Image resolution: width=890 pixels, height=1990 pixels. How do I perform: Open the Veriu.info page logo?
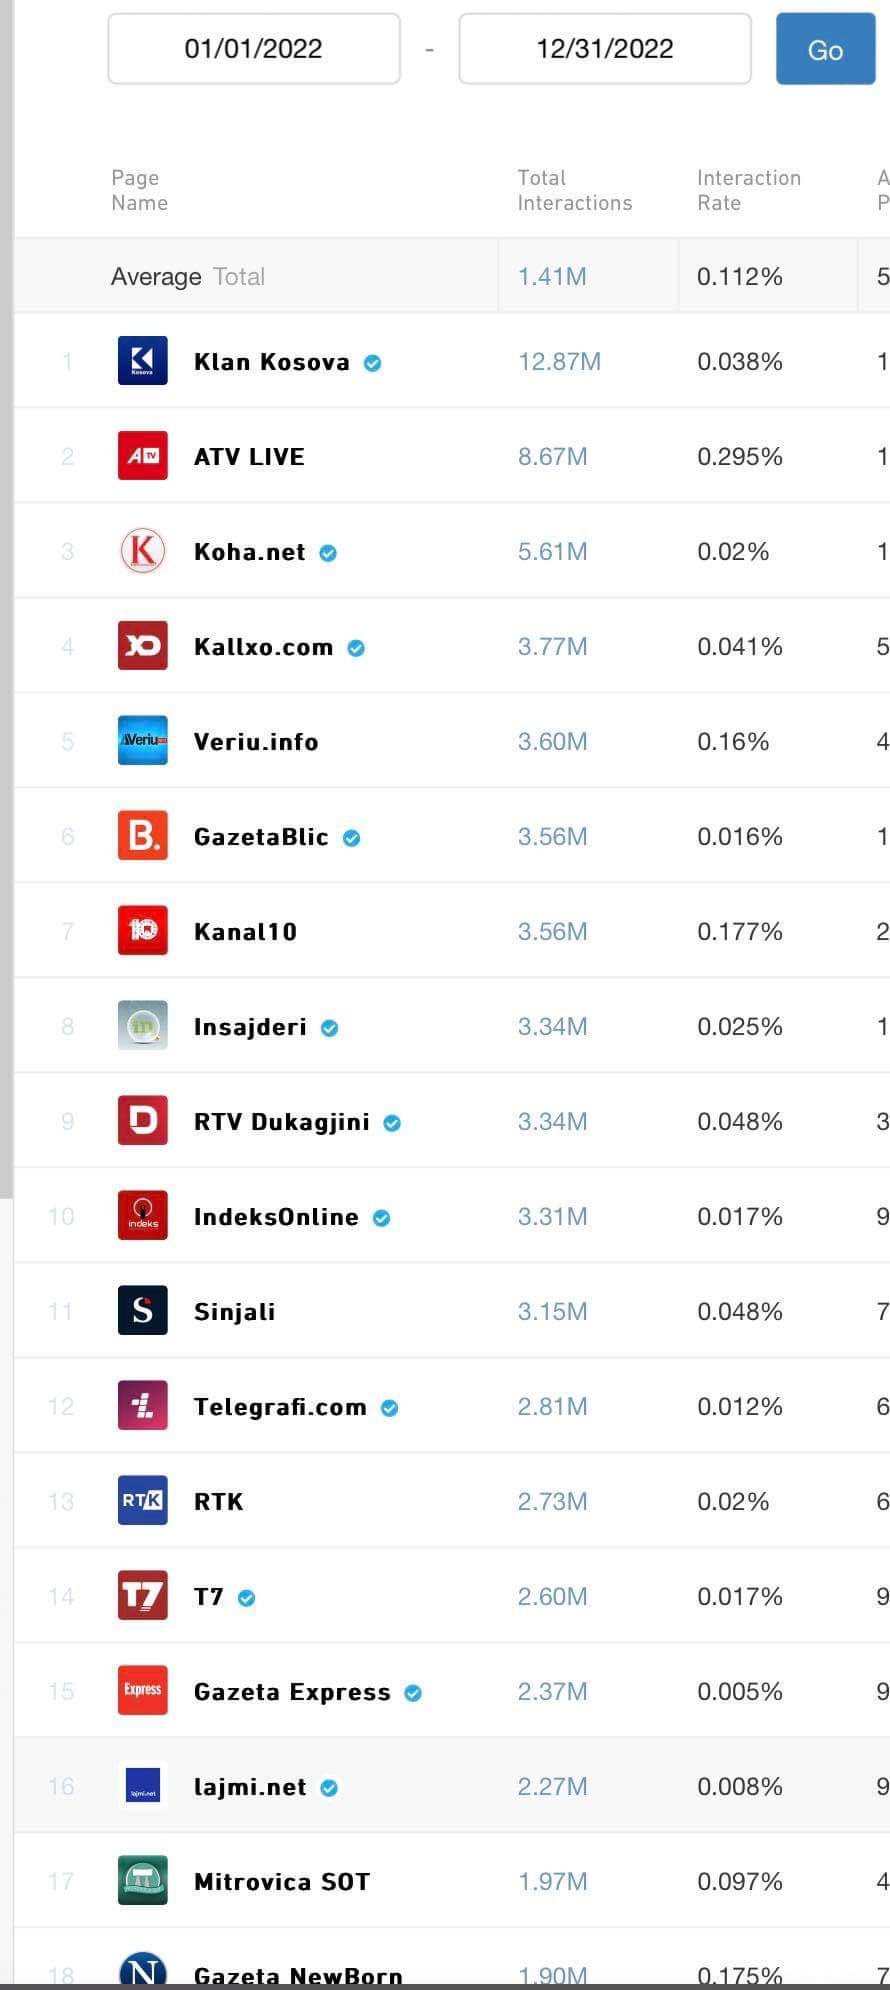pos(143,741)
